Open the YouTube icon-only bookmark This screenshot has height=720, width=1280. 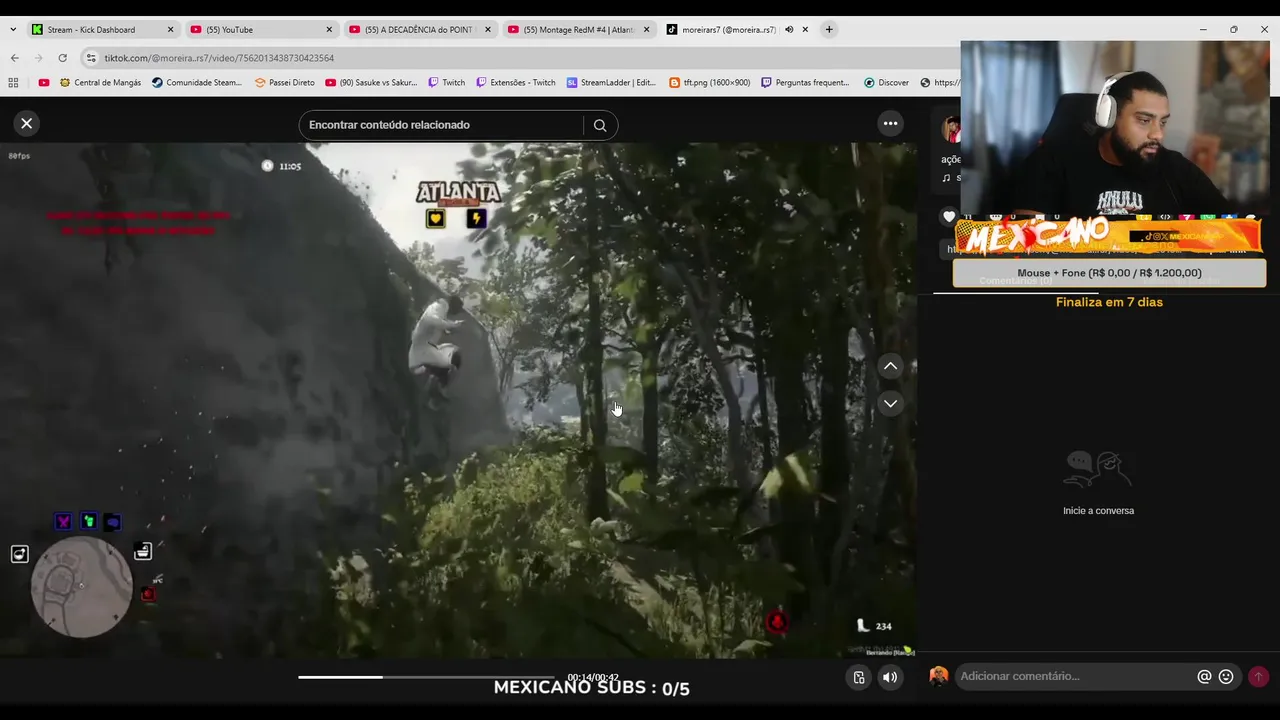click(x=43, y=83)
